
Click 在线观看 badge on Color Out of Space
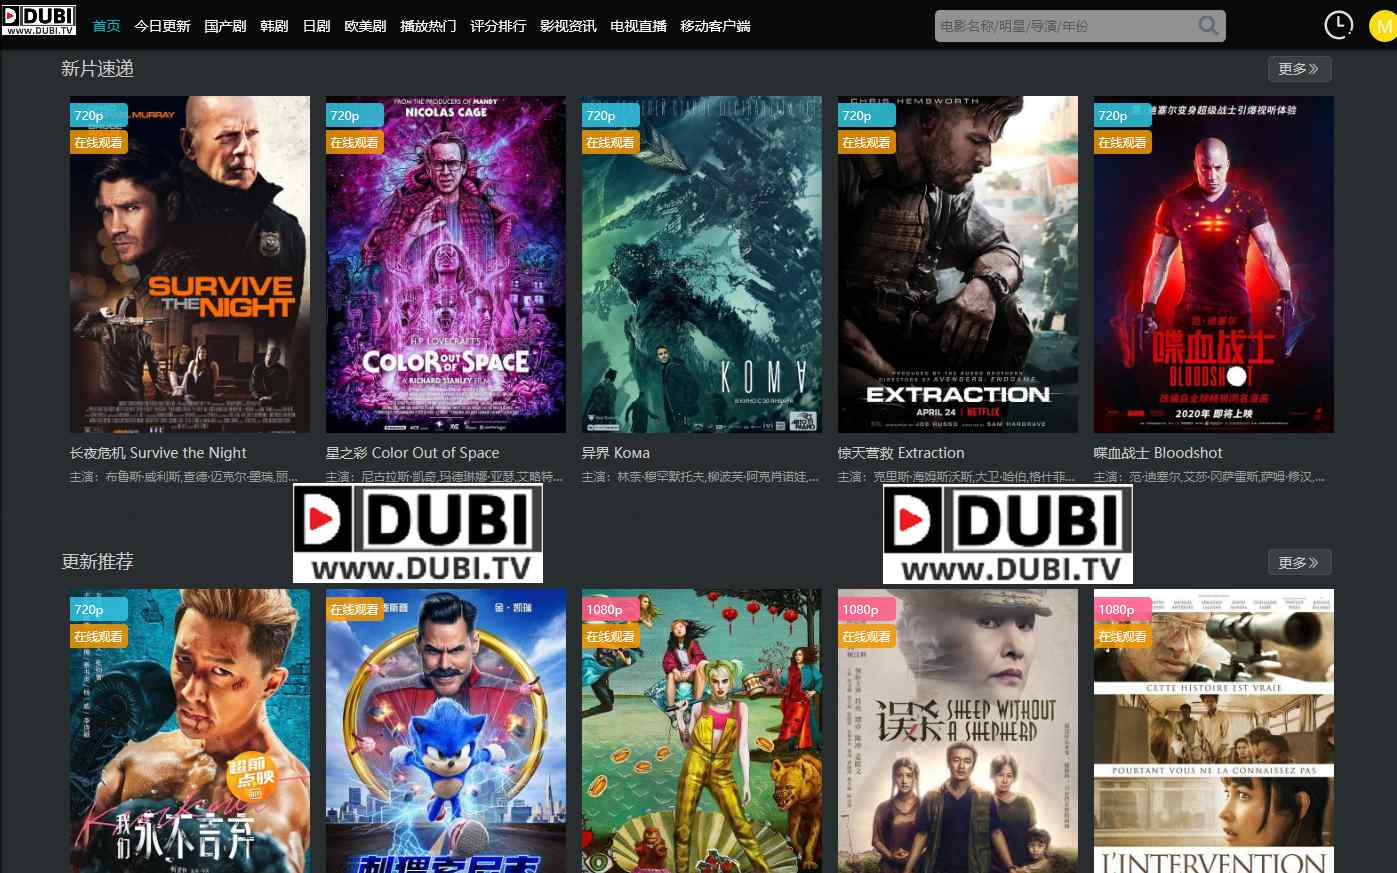354,143
